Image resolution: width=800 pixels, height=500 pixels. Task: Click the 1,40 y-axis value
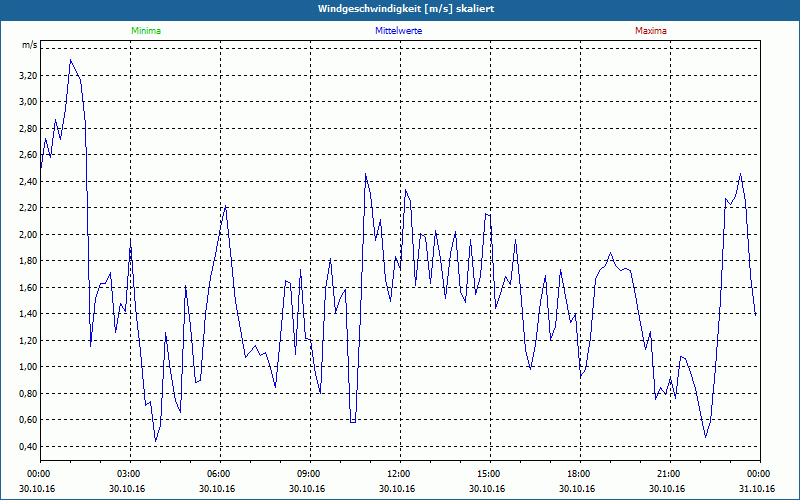30,314
